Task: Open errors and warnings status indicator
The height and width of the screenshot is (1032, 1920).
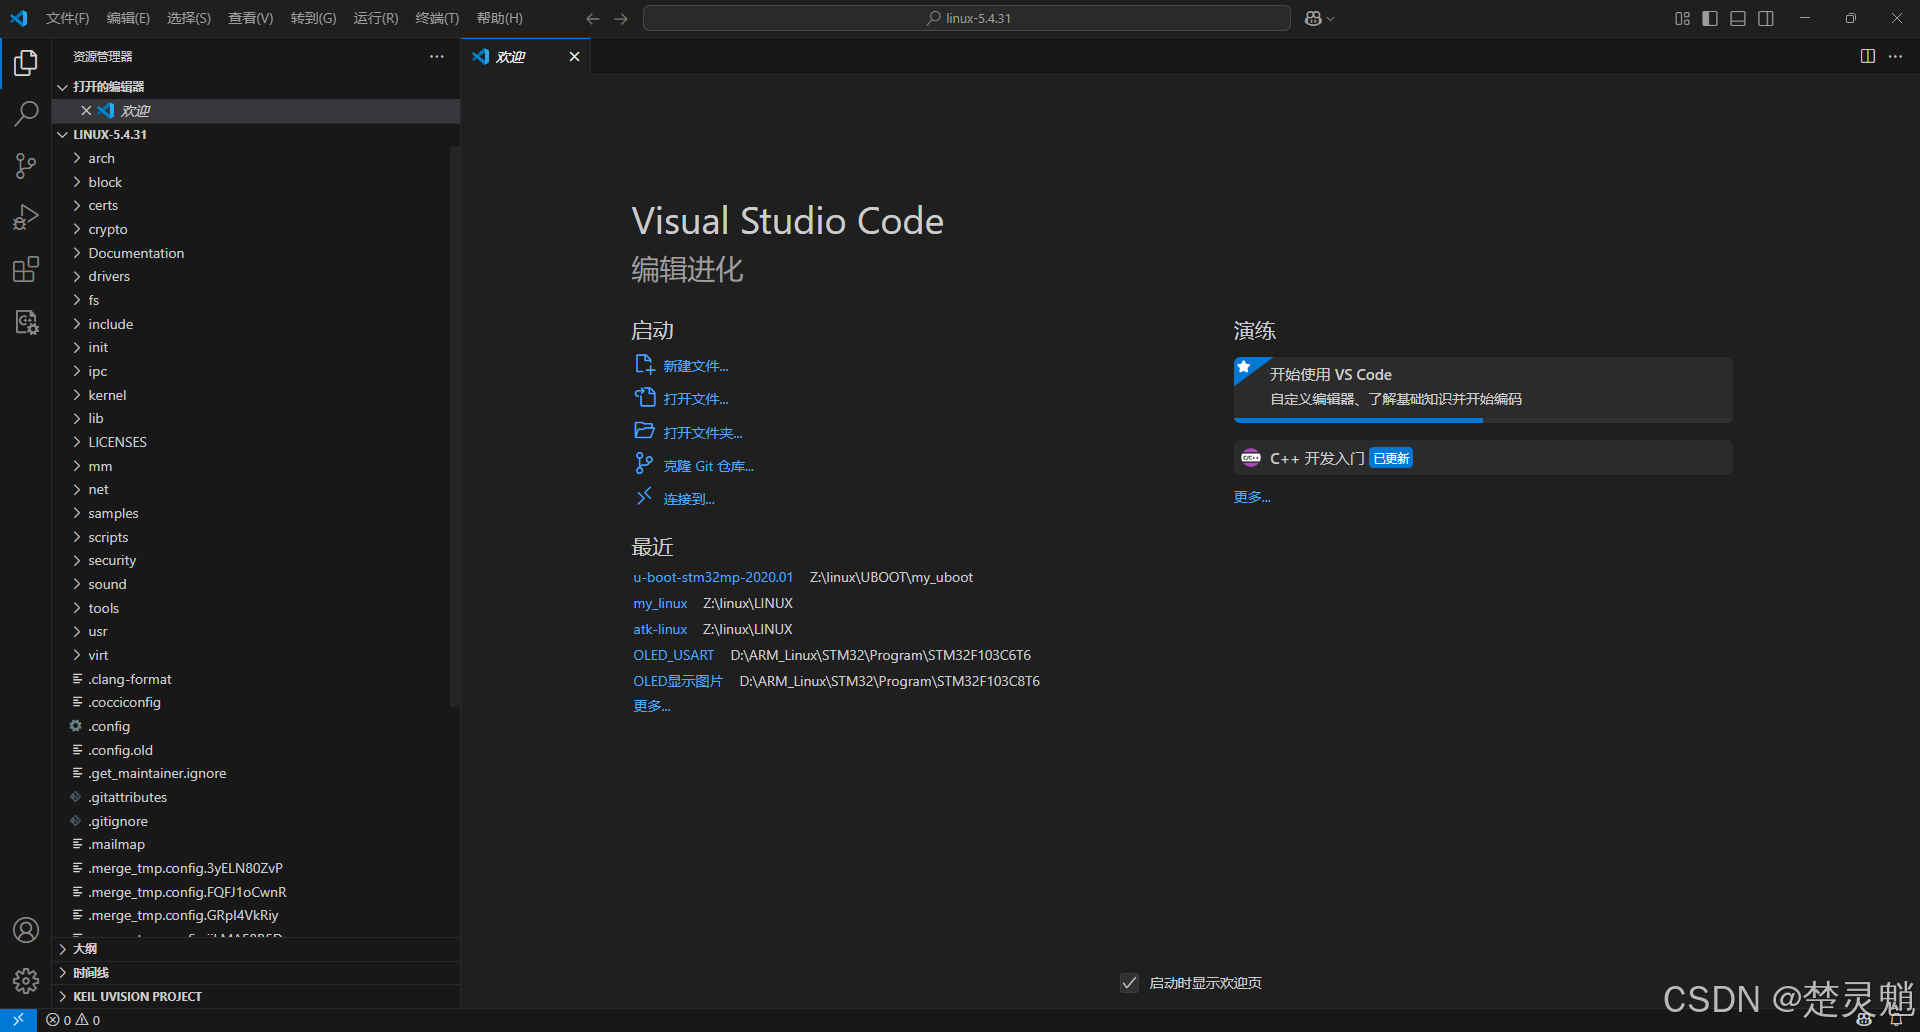Action: (x=73, y=1020)
